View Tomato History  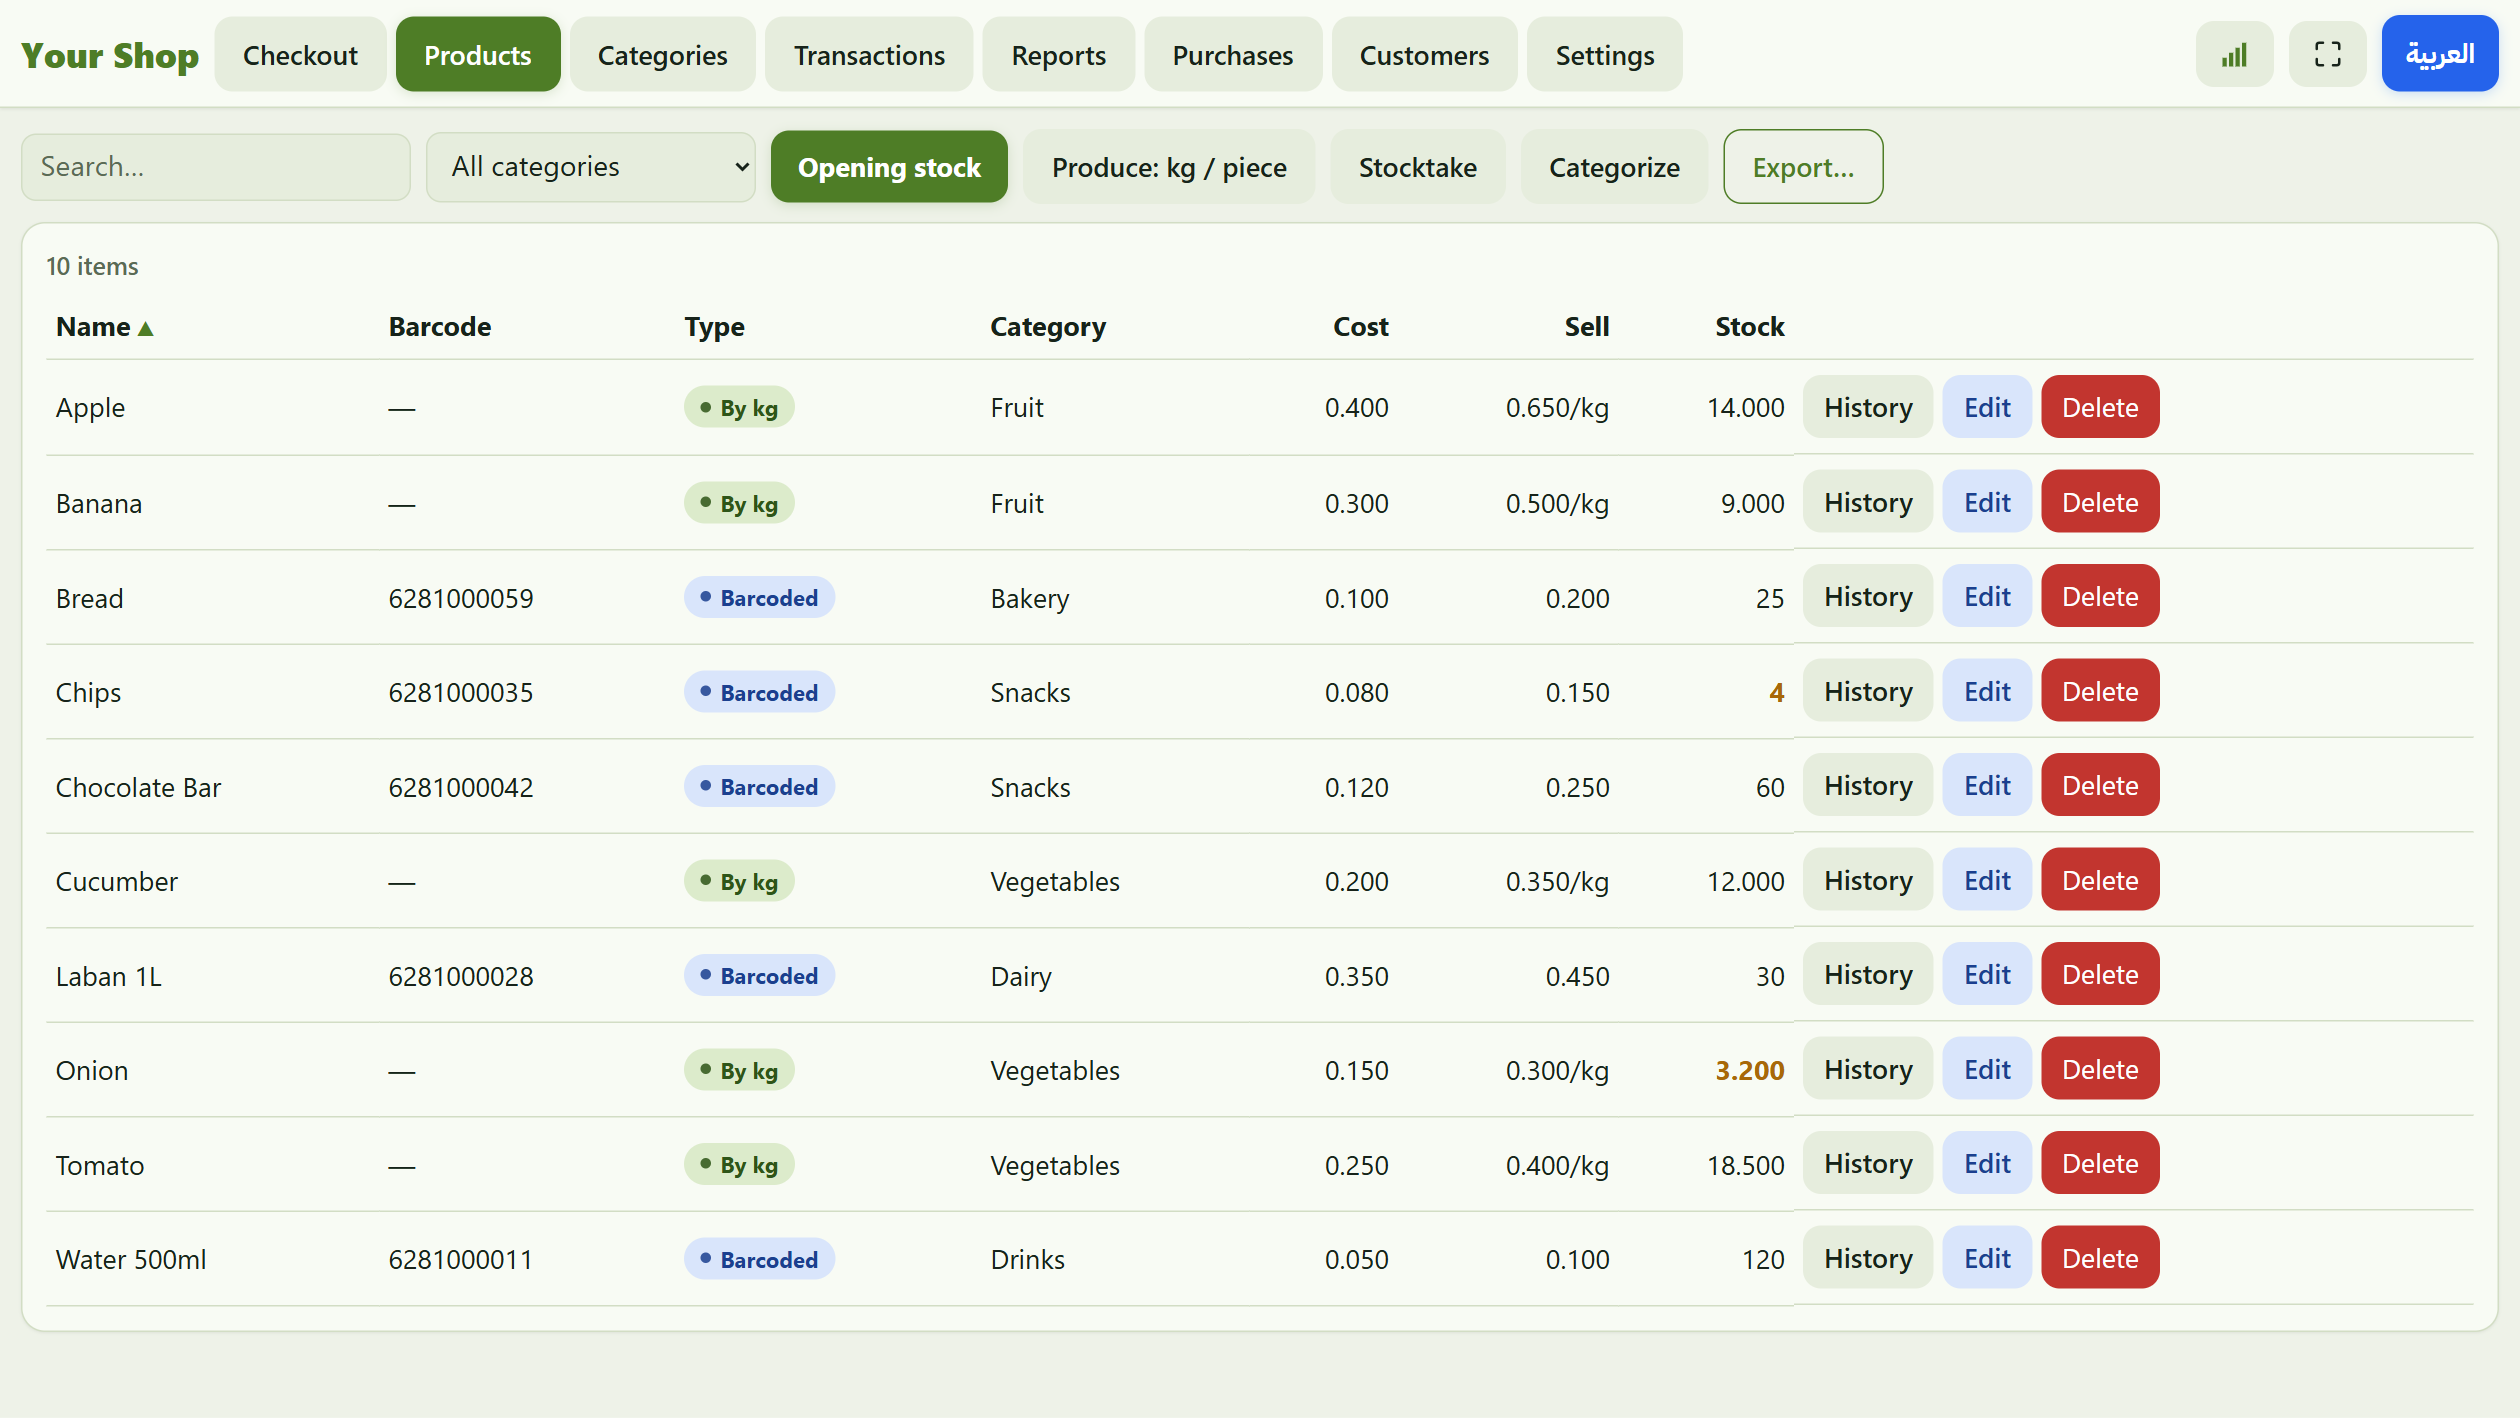pyautogui.click(x=1868, y=1163)
